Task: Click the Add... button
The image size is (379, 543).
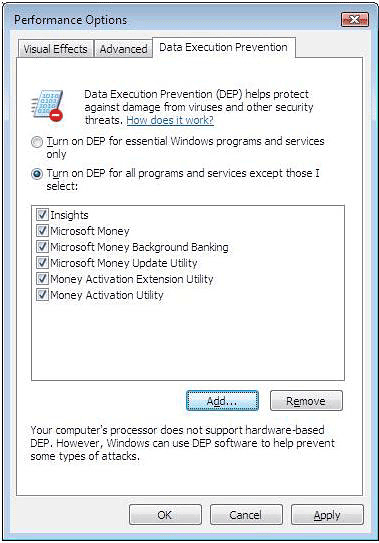Action: (222, 401)
